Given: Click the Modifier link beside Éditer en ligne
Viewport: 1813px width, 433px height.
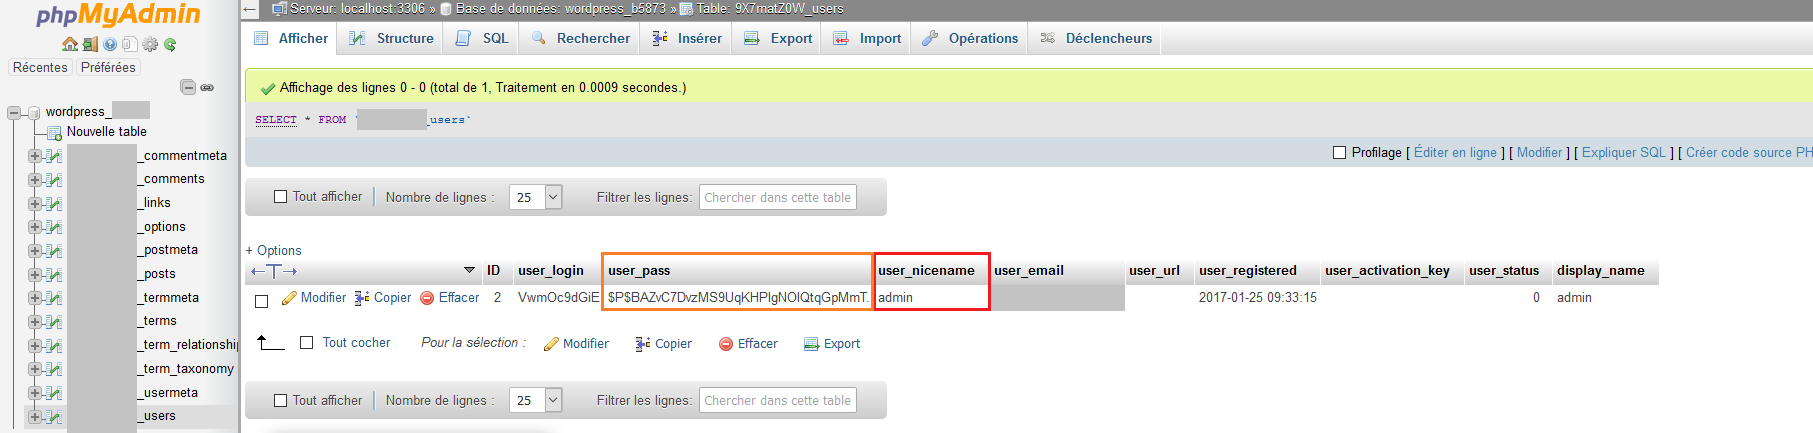Looking at the screenshot, I should tap(1539, 153).
